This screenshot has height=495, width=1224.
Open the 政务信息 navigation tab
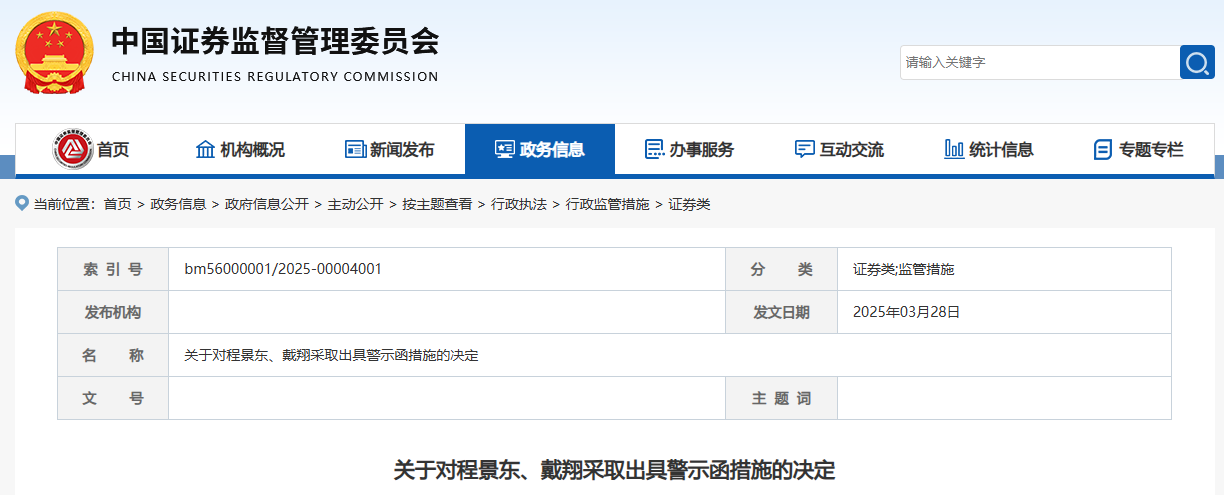(x=540, y=150)
